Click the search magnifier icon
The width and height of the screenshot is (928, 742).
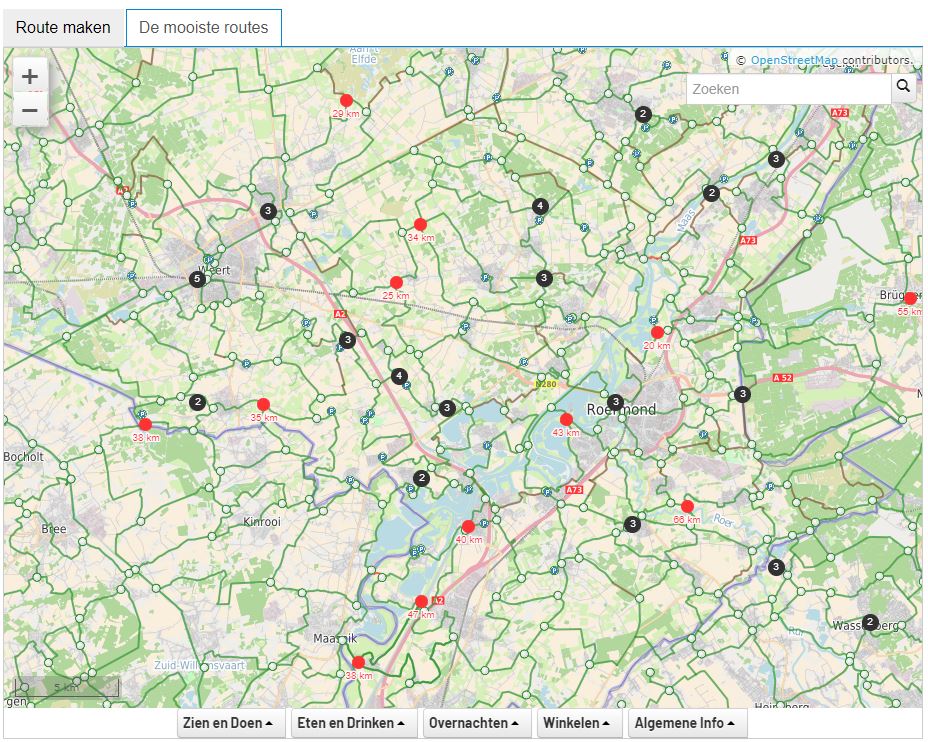(x=903, y=88)
